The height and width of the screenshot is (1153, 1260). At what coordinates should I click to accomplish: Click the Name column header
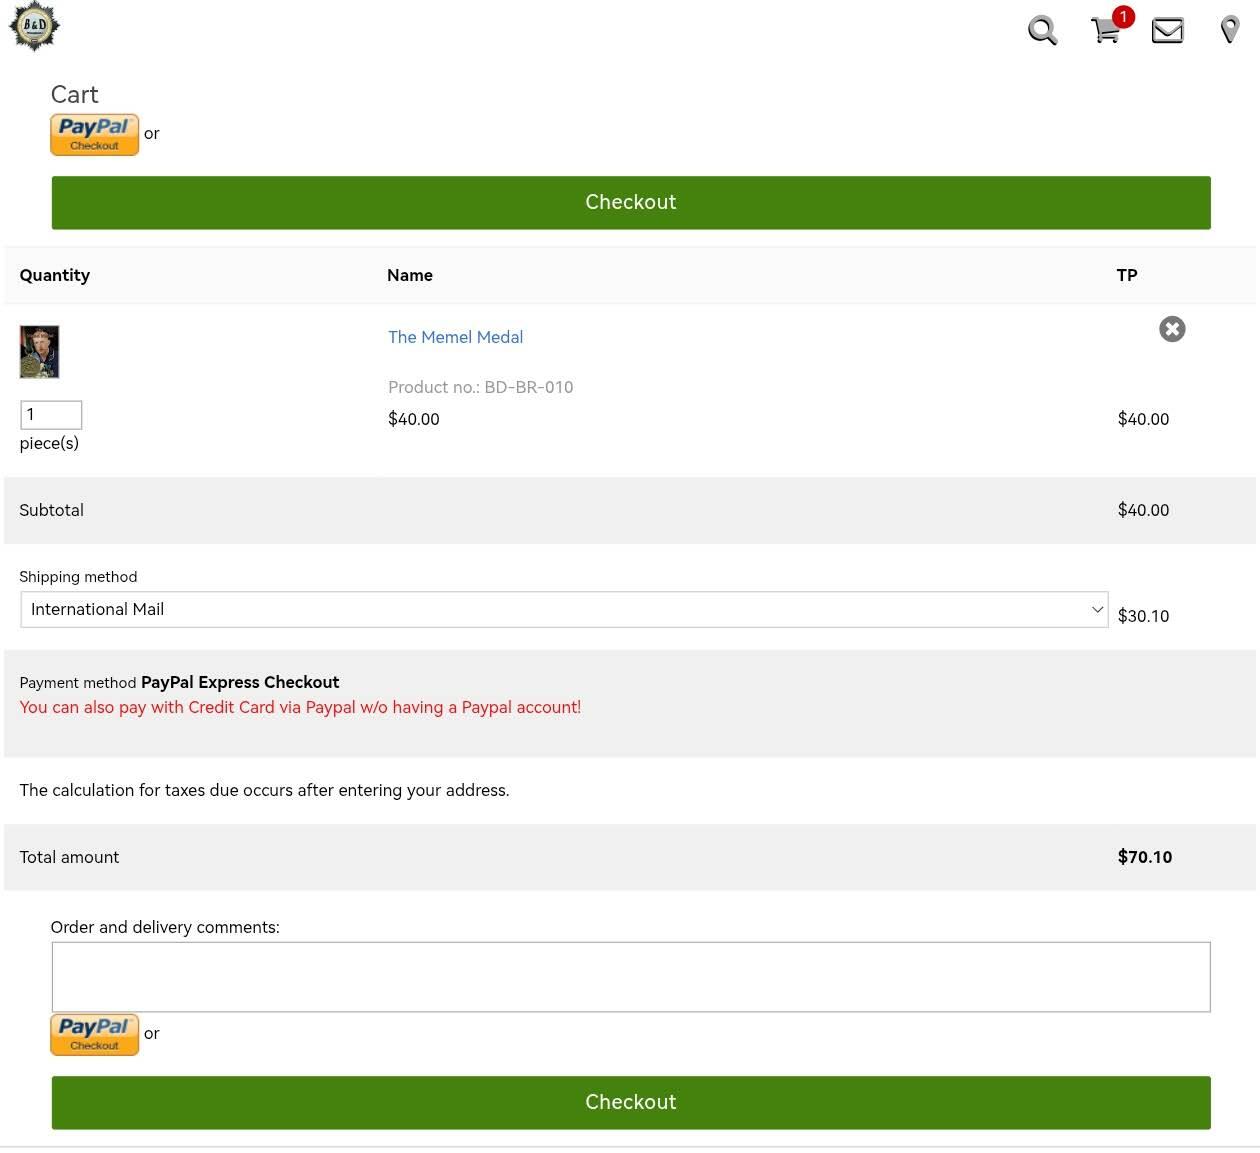[x=410, y=275]
